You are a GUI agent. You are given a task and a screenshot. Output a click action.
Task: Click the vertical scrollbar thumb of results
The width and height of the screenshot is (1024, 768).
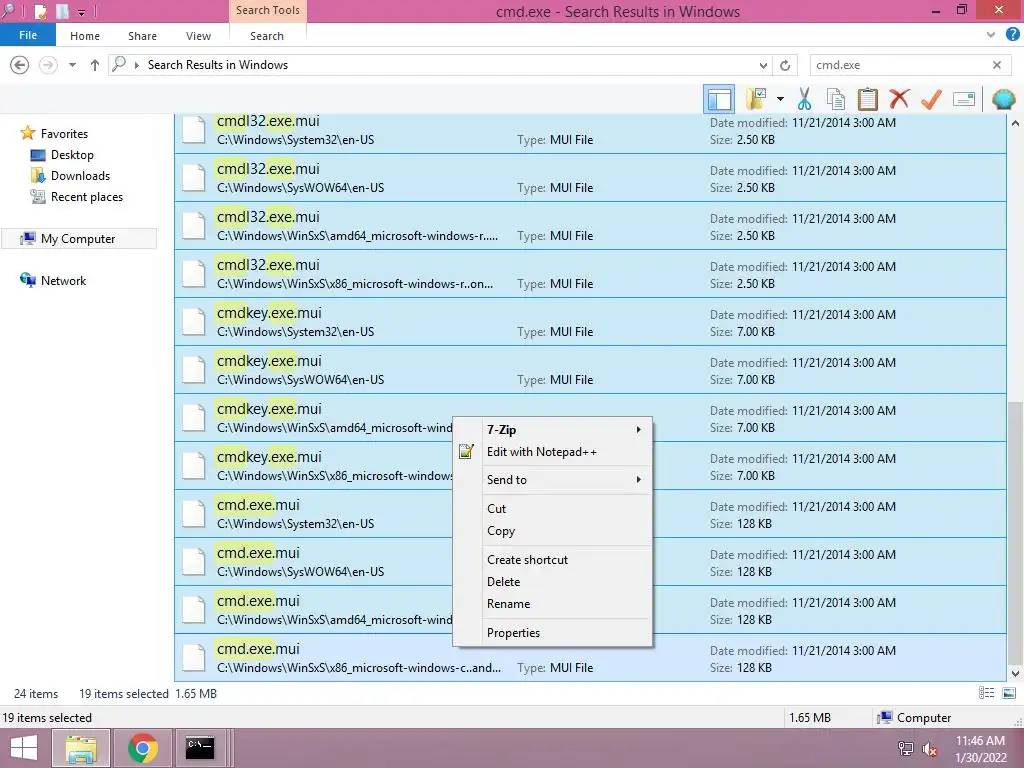tap(1015, 532)
